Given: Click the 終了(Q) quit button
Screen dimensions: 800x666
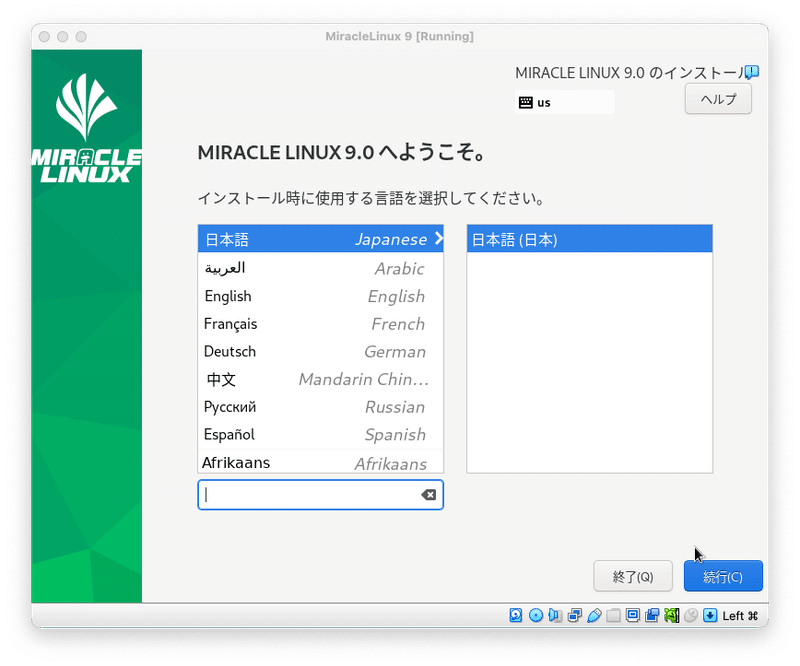Looking at the screenshot, I should 633,576.
